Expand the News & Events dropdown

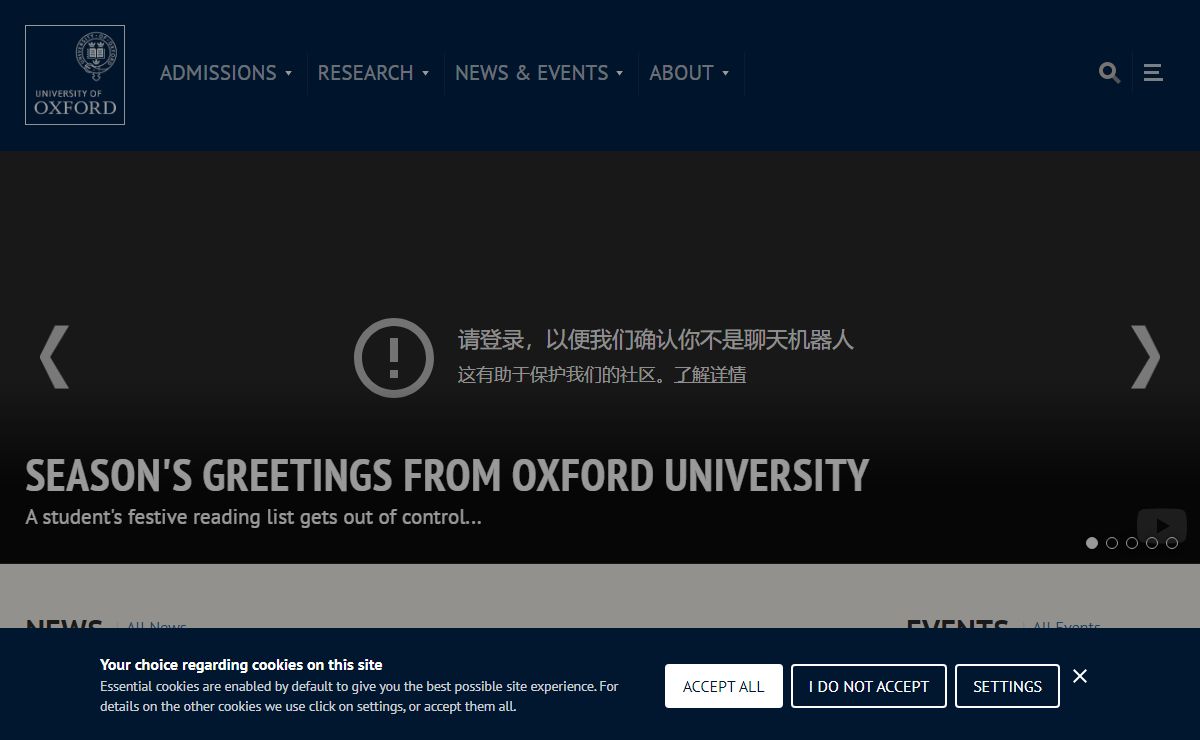tap(539, 73)
